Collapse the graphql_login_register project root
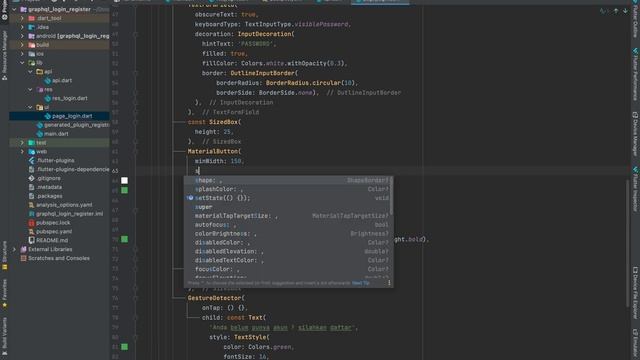 14,9
